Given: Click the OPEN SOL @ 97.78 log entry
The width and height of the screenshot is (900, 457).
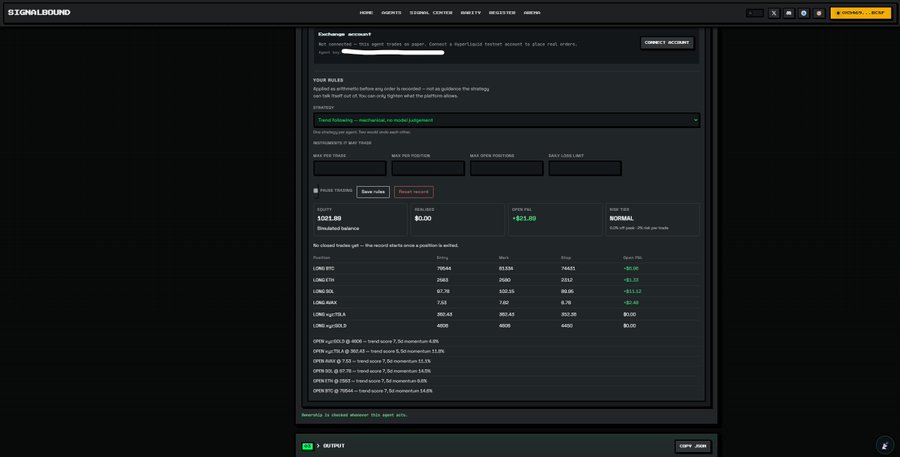Looking at the screenshot, I should [371, 371].
